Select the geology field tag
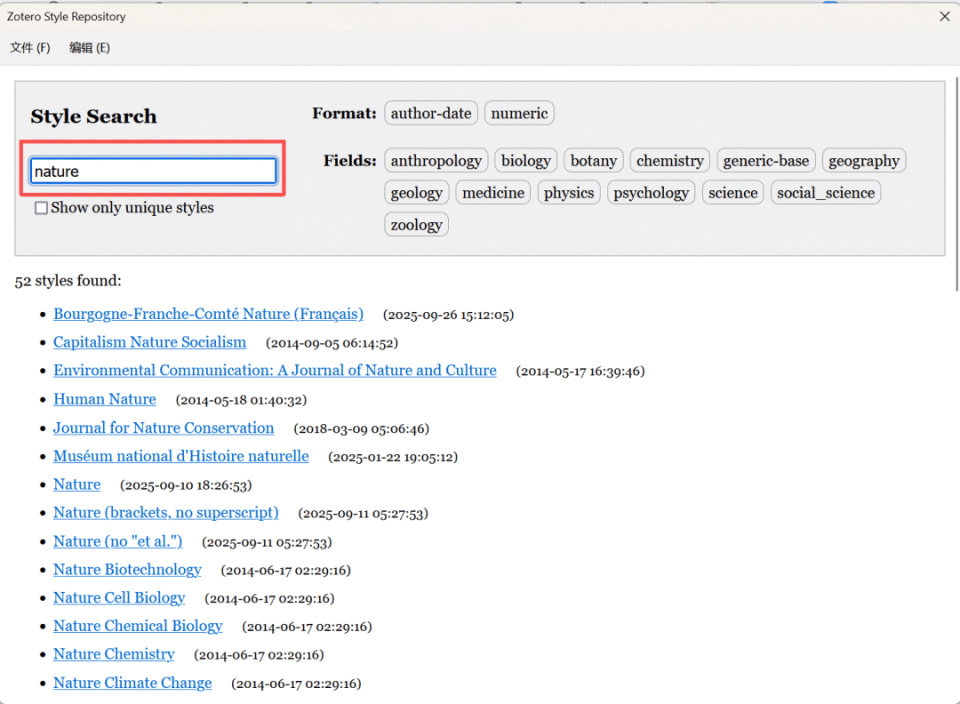Viewport: 960px width, 704px height. point(416,192)
